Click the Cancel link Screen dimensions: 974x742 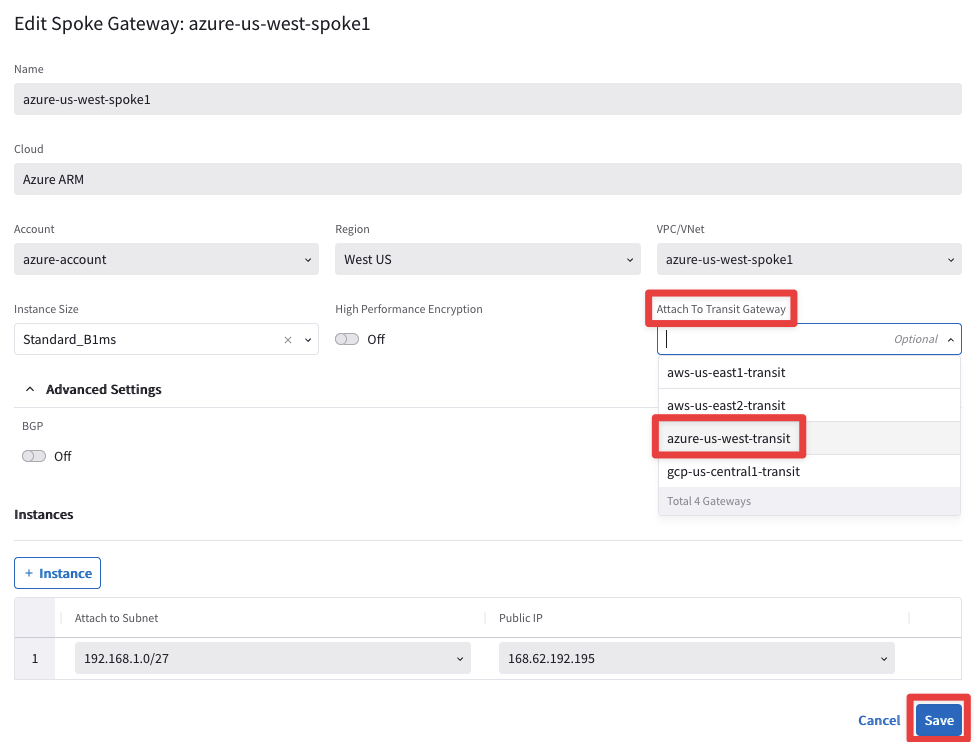pyautogui.click(x=879, y=720)
